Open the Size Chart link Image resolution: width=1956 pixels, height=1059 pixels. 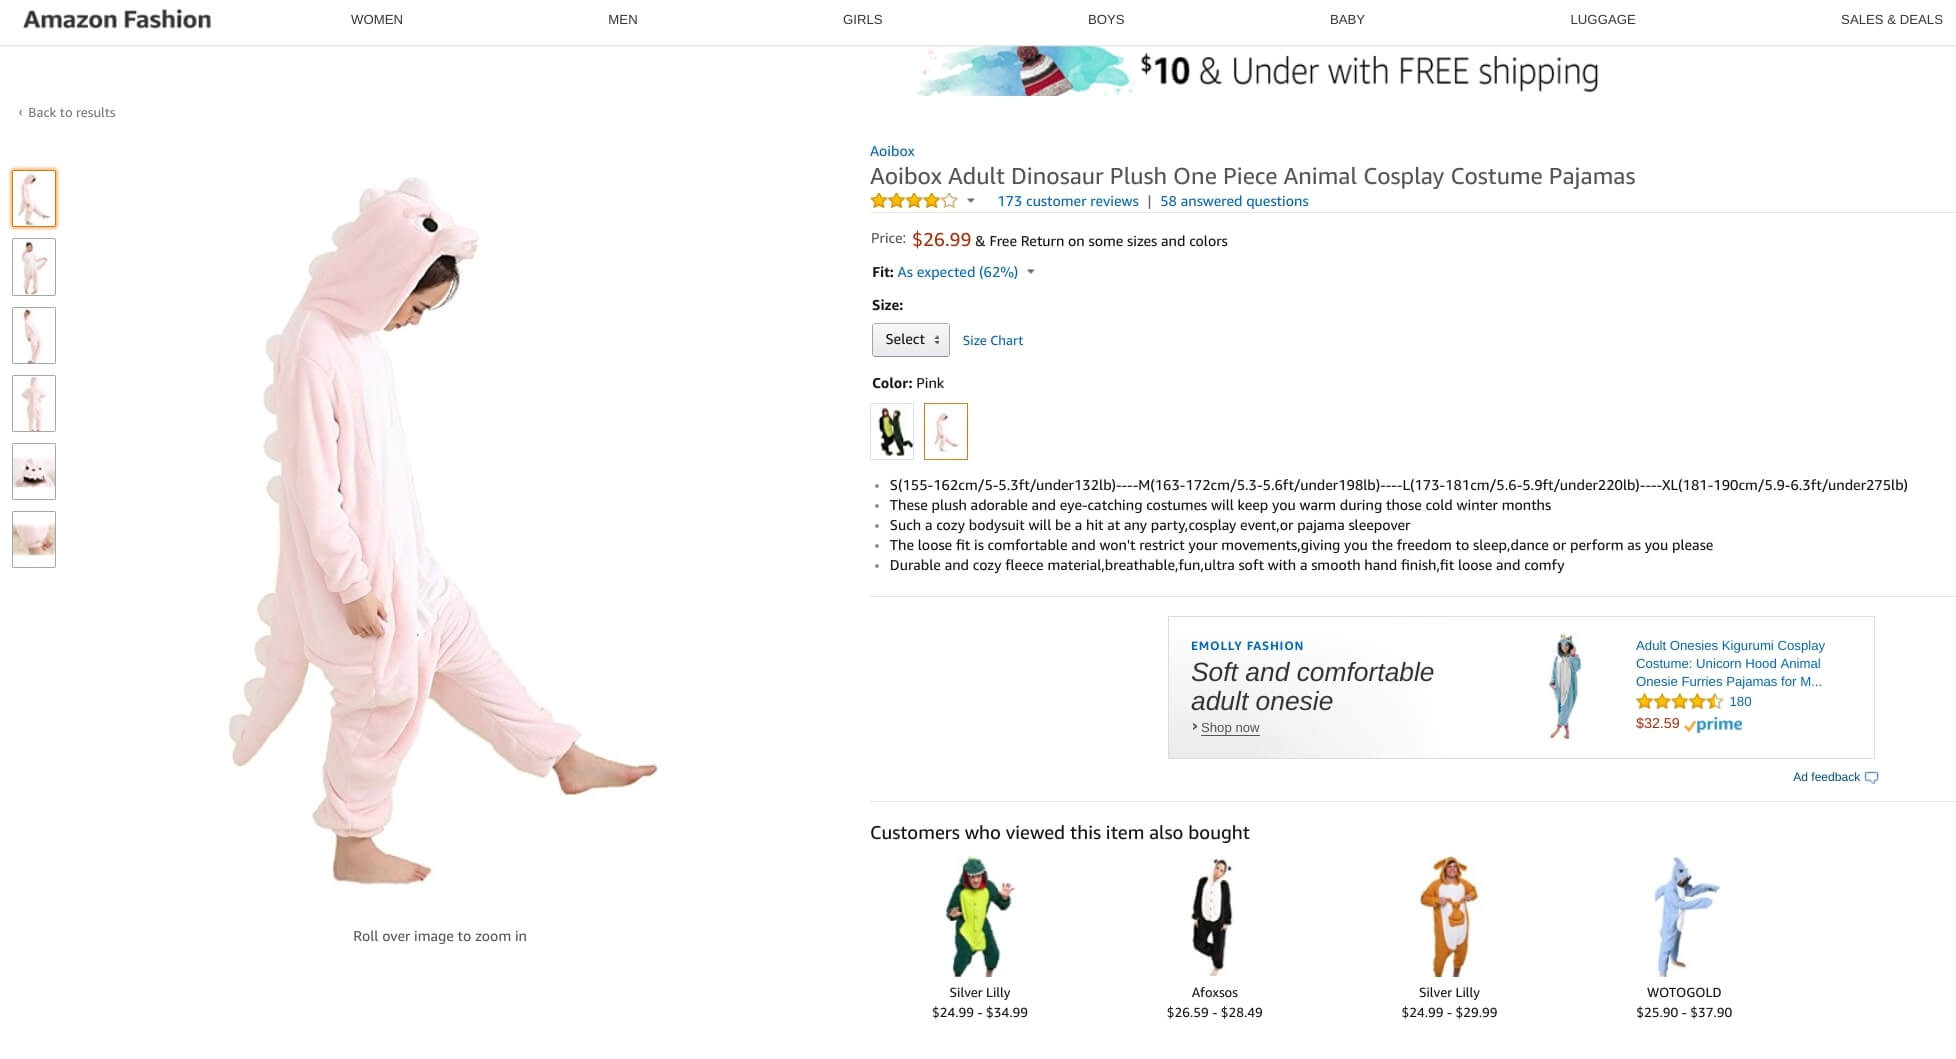(x=993, y=341)
